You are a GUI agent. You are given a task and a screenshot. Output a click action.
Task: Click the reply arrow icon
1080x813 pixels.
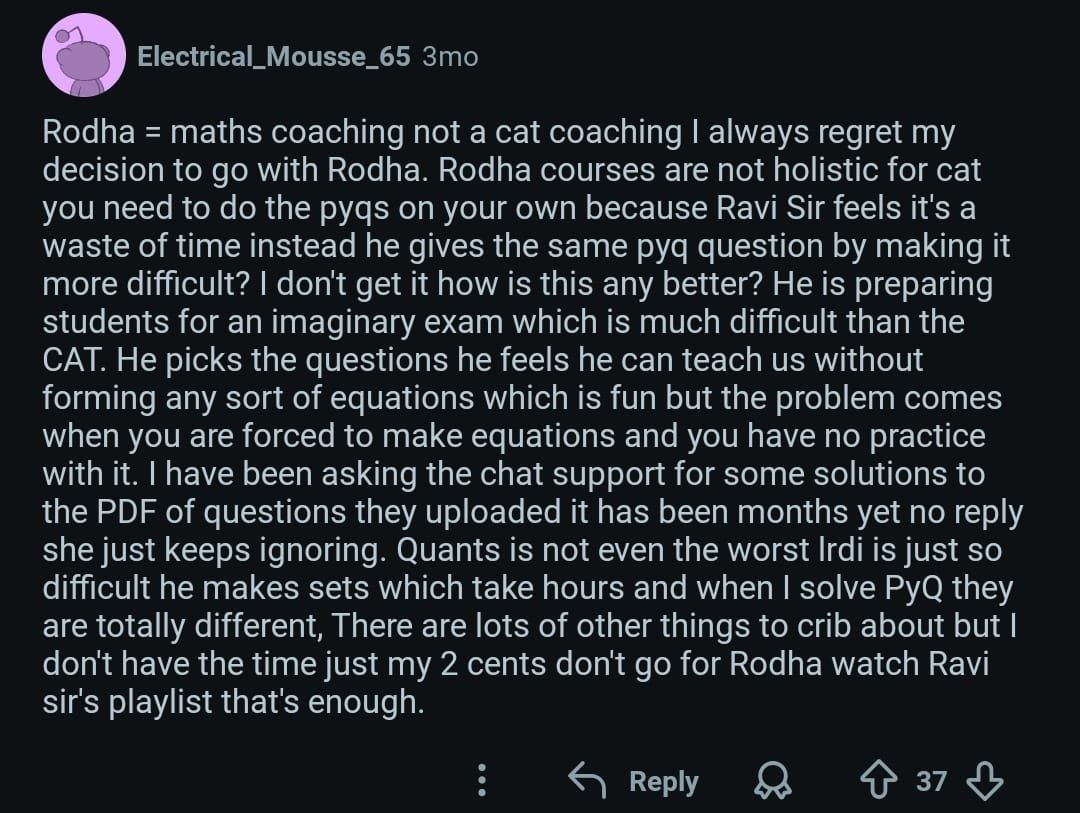(x=588, y=780)
